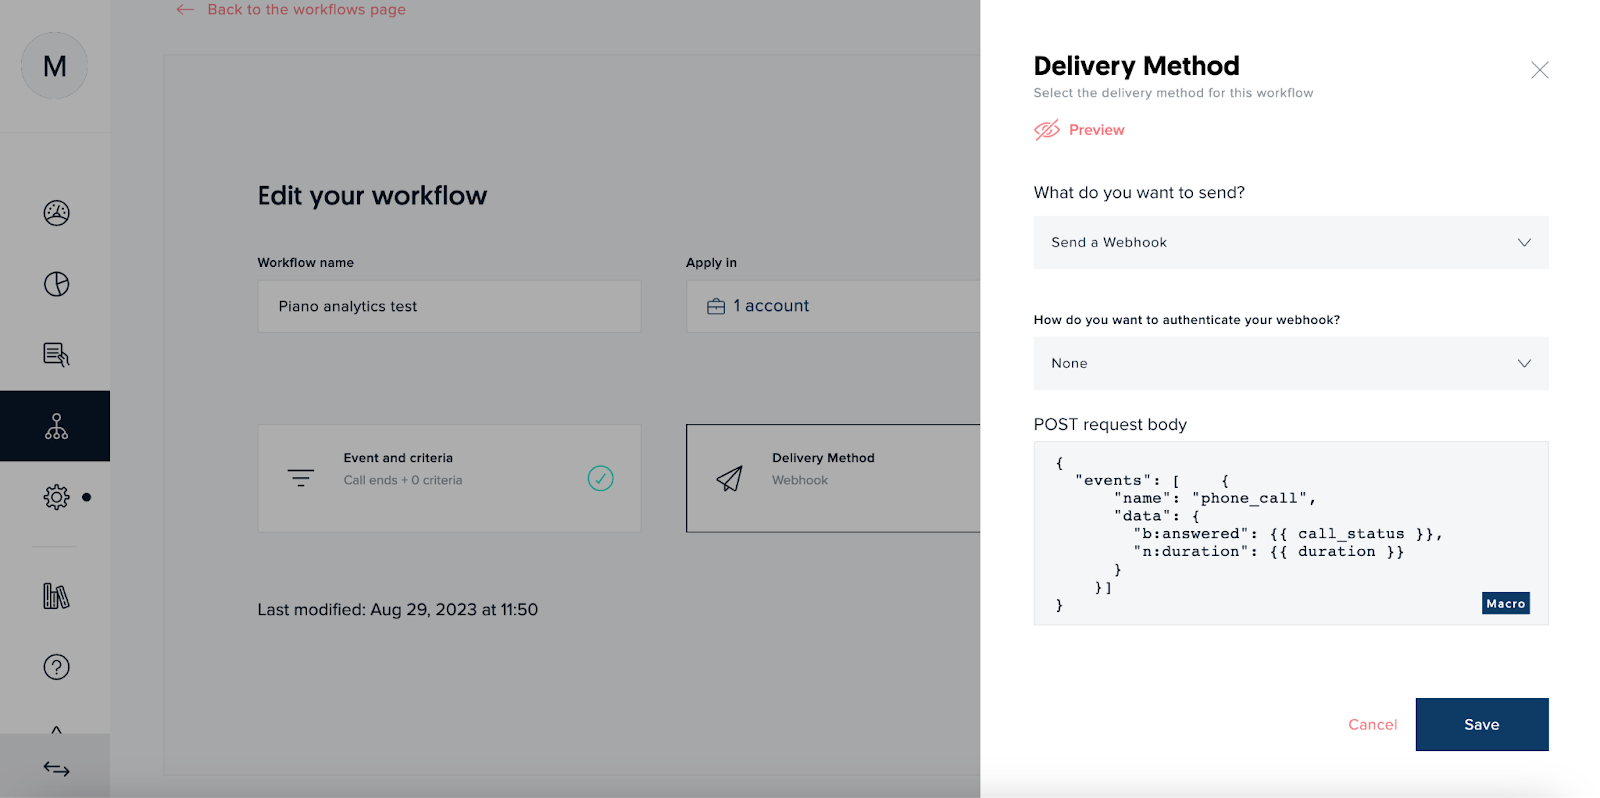Image resolution: width=1600 pixels, height=798 pixels.
Task: Click Back to the workflows page link
Action: (305, 10)
